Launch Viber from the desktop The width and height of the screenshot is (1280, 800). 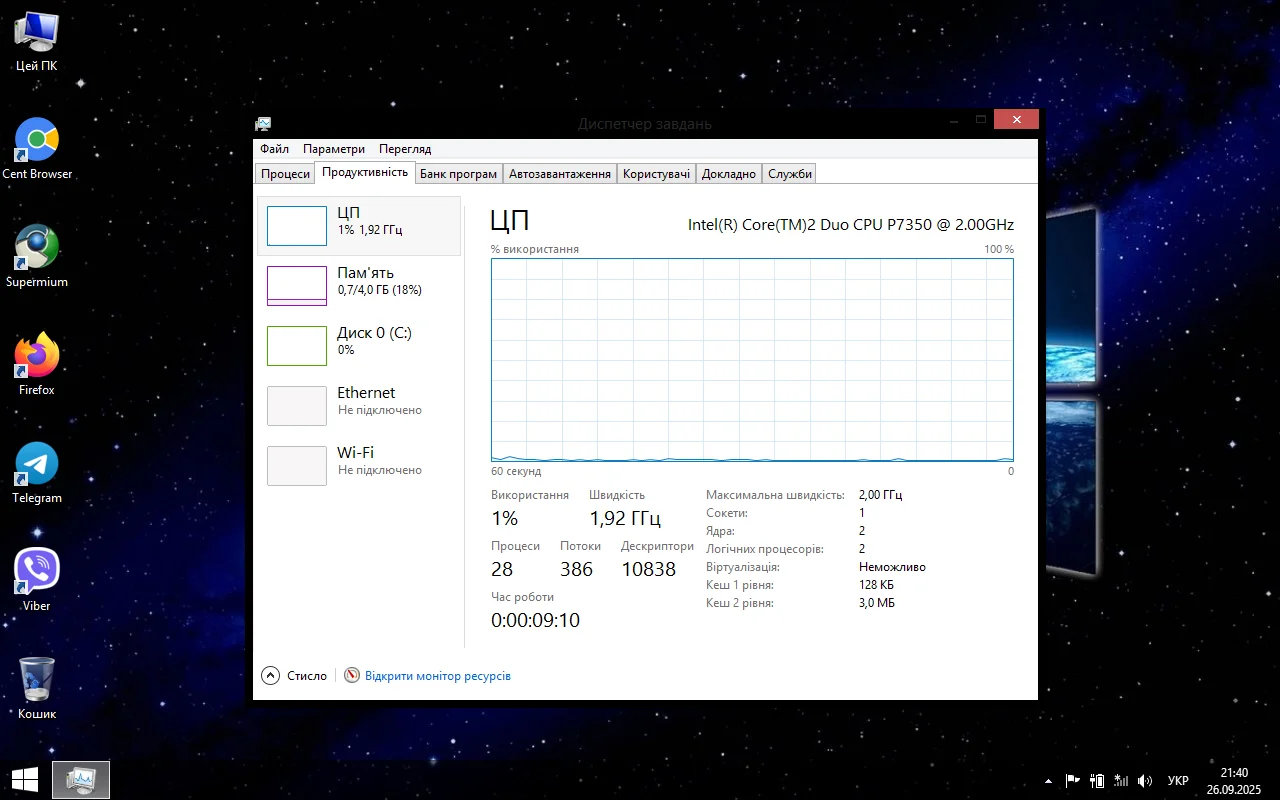point(37,572)
